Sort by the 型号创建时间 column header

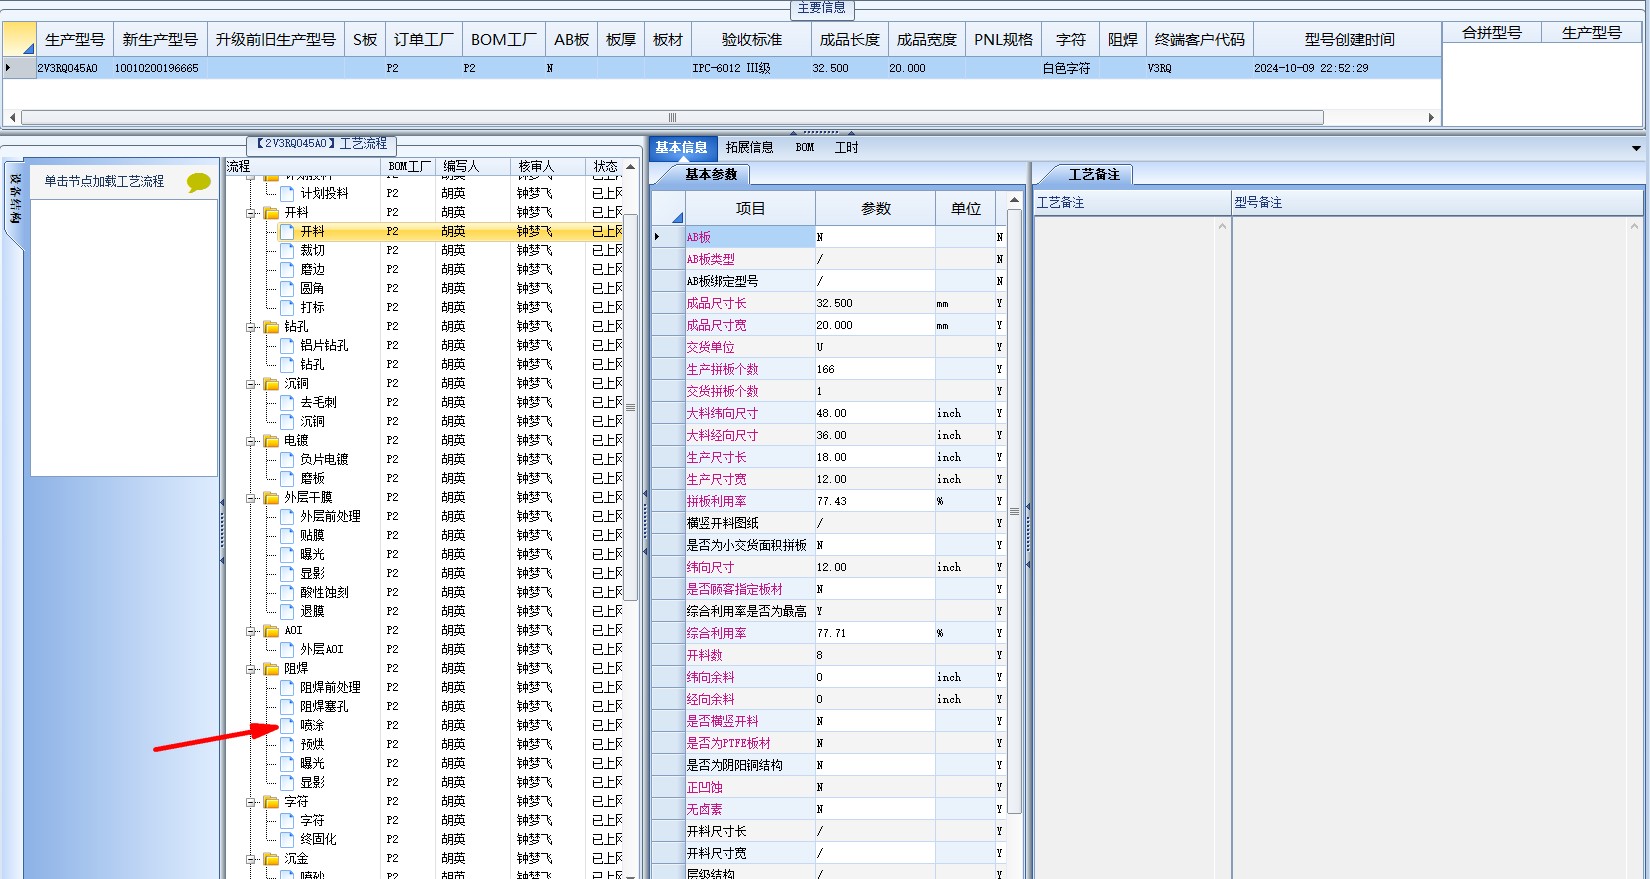1348,40
